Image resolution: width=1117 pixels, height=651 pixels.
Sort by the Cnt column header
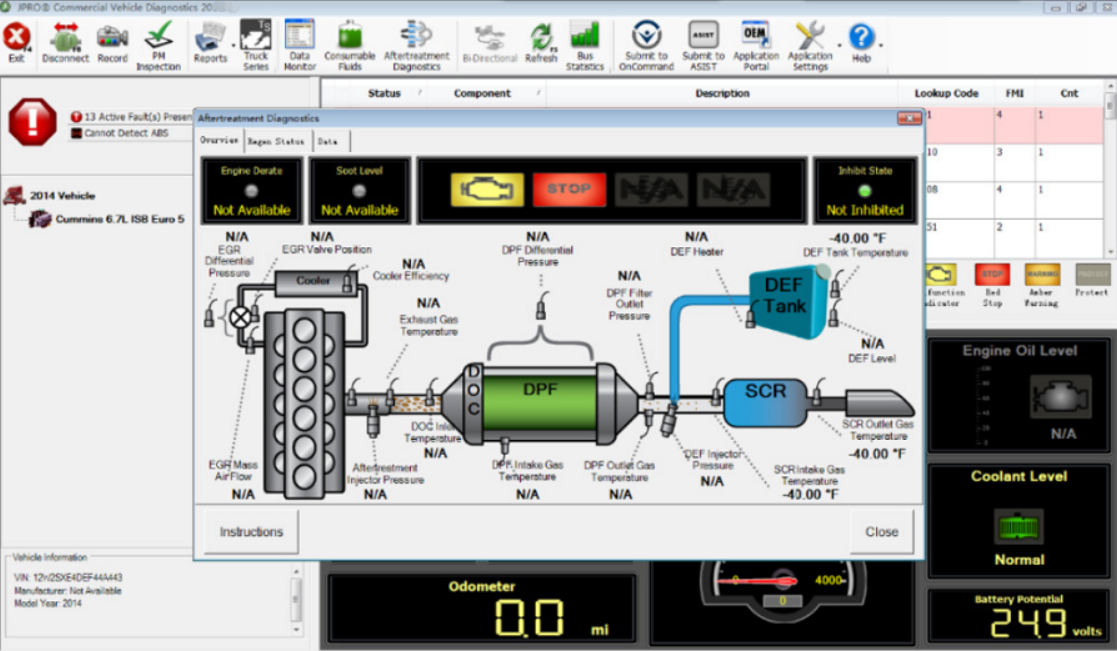point(1069,93)
